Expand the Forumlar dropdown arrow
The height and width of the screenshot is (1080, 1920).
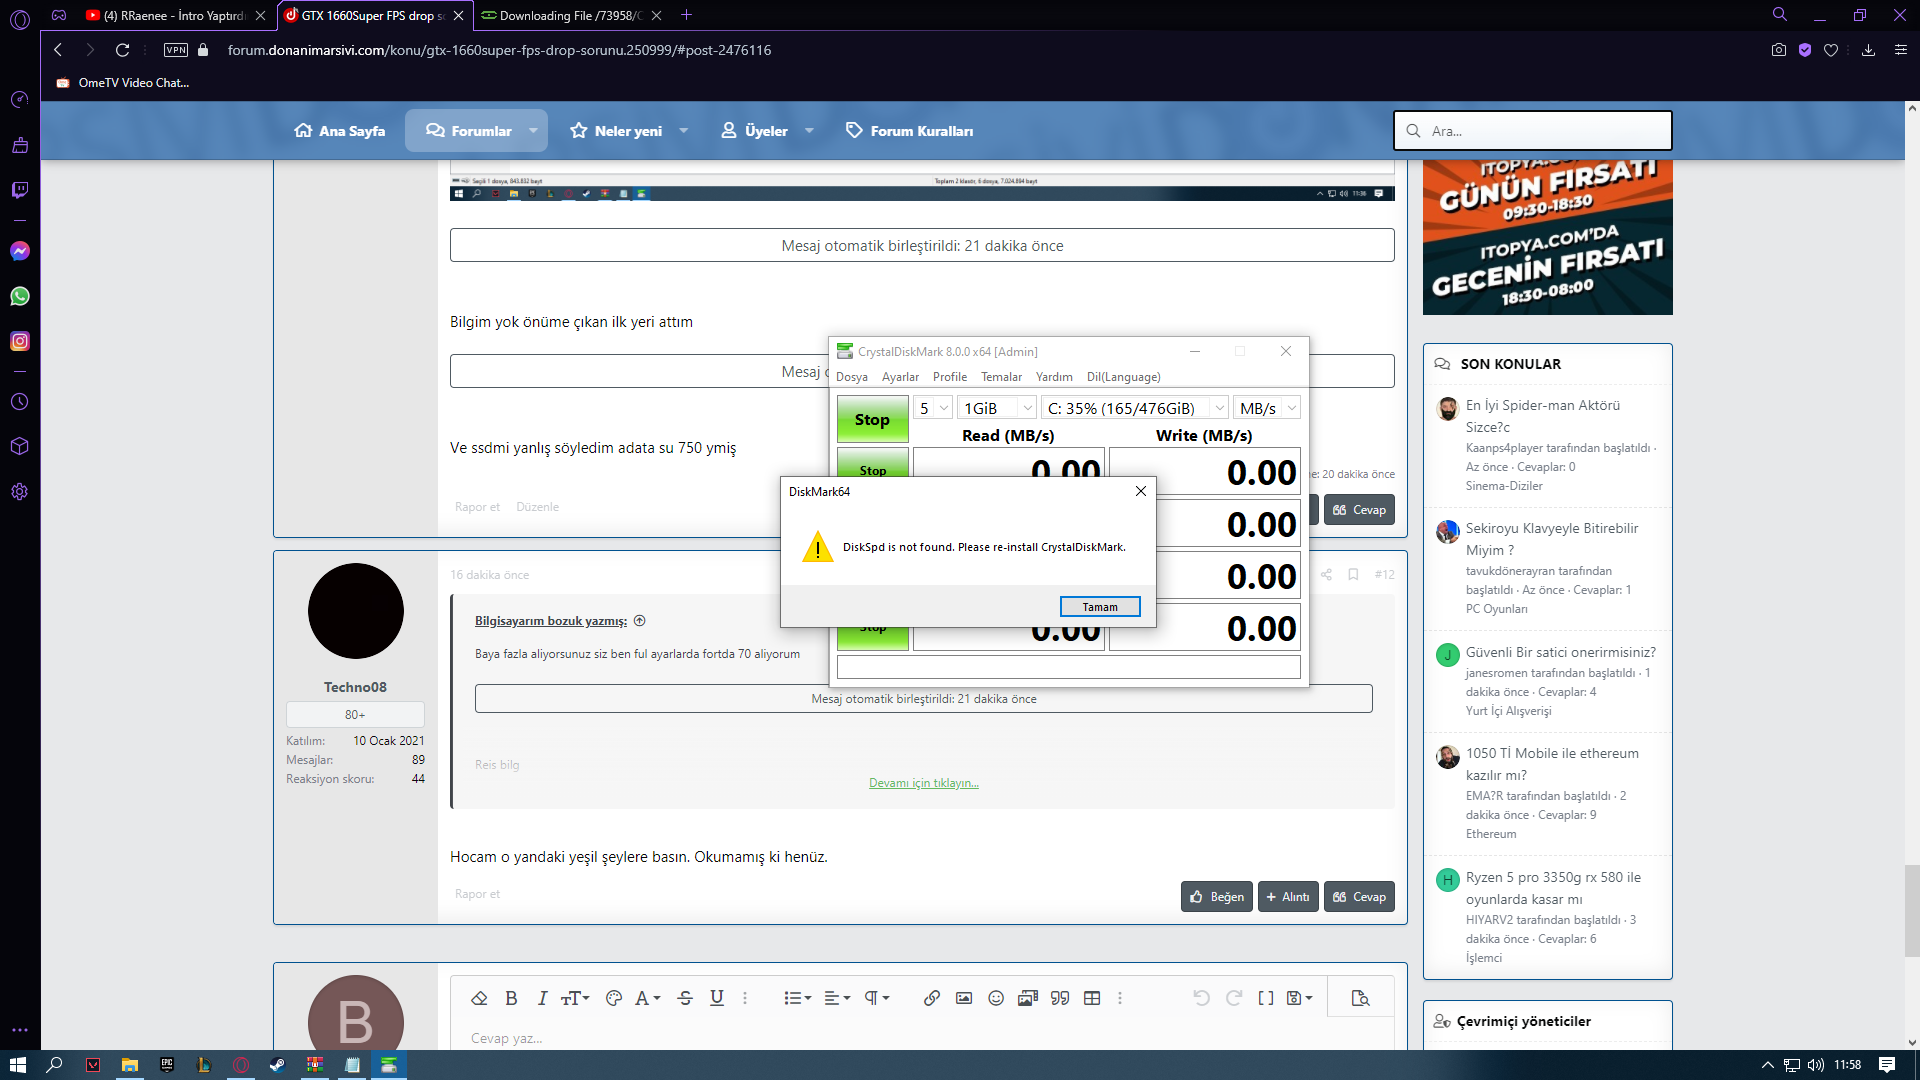pyautogui.click(x=533, y=131)
